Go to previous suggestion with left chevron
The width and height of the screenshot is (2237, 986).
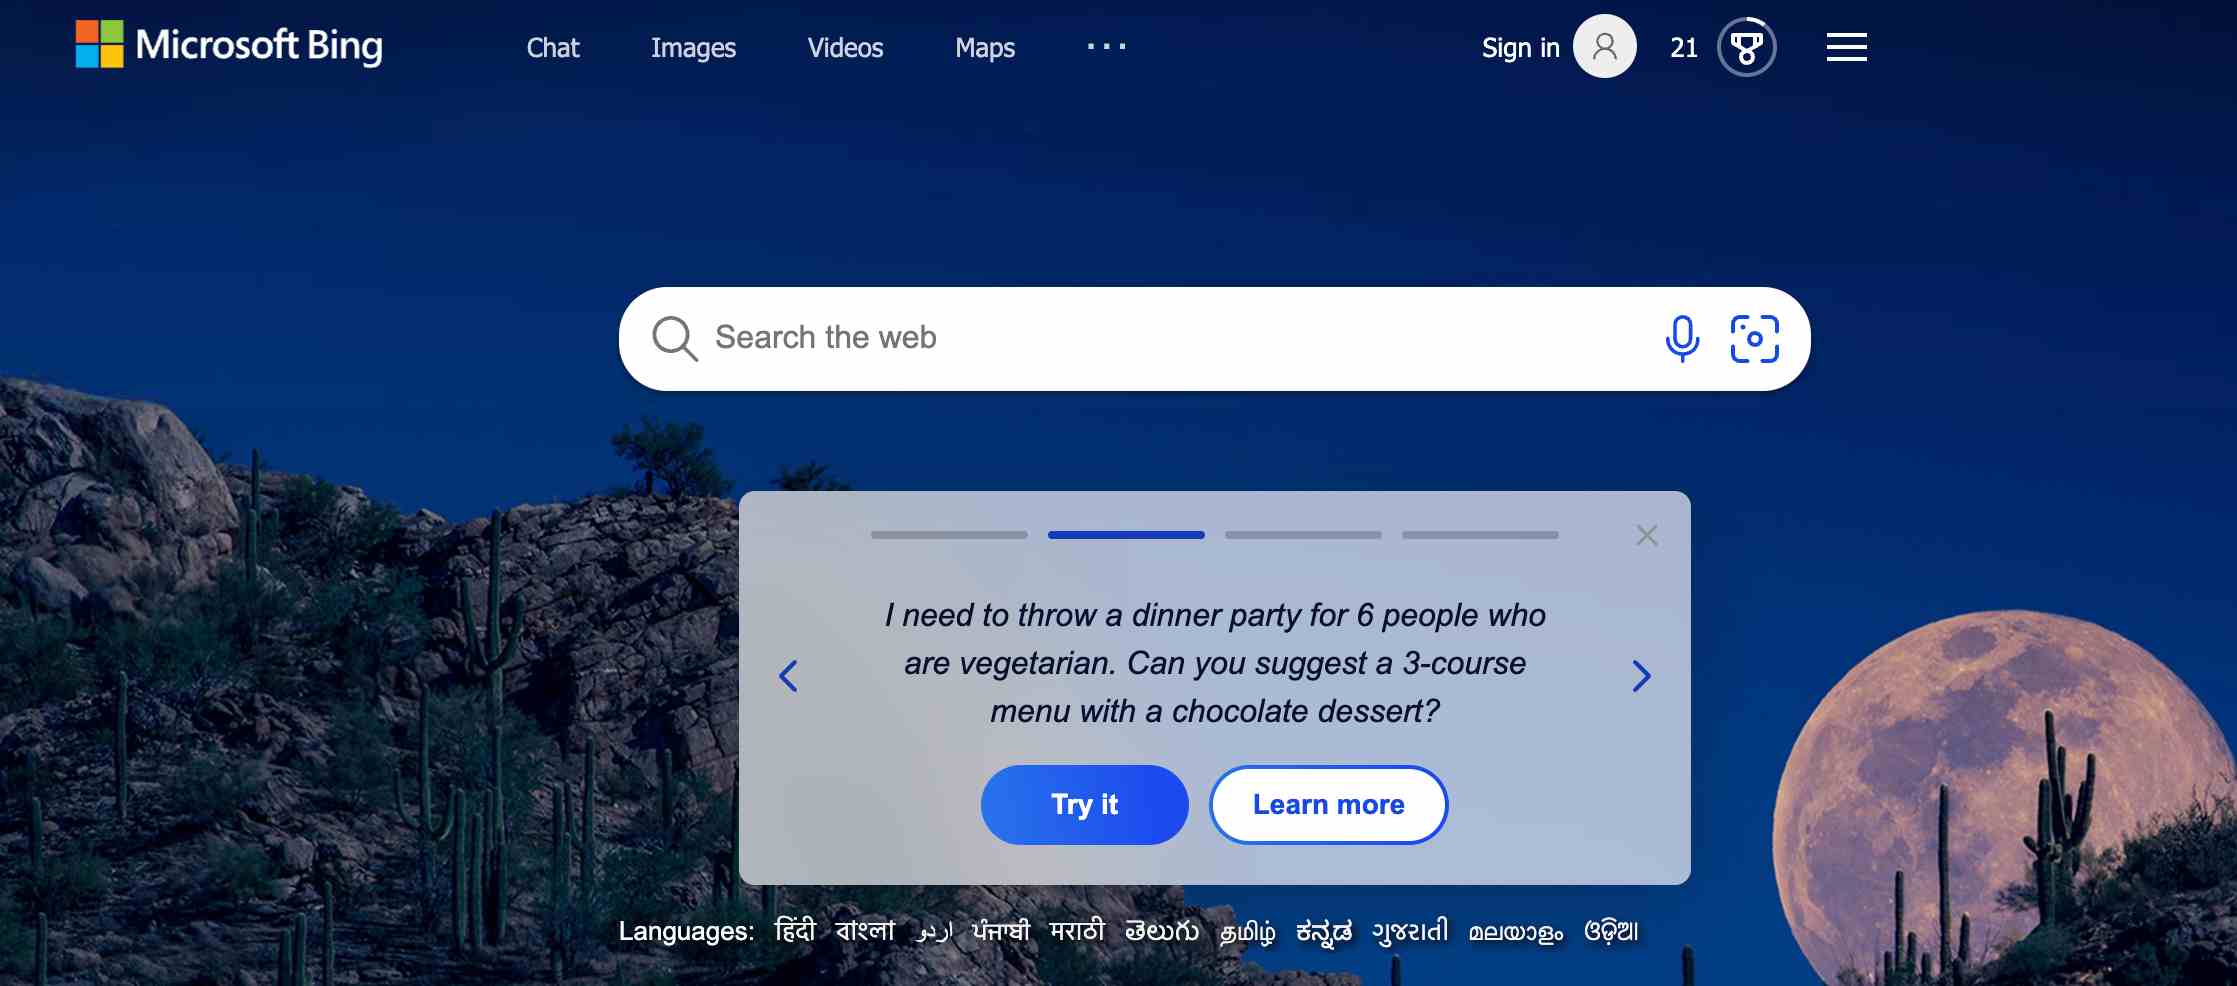tap(788, 676)
